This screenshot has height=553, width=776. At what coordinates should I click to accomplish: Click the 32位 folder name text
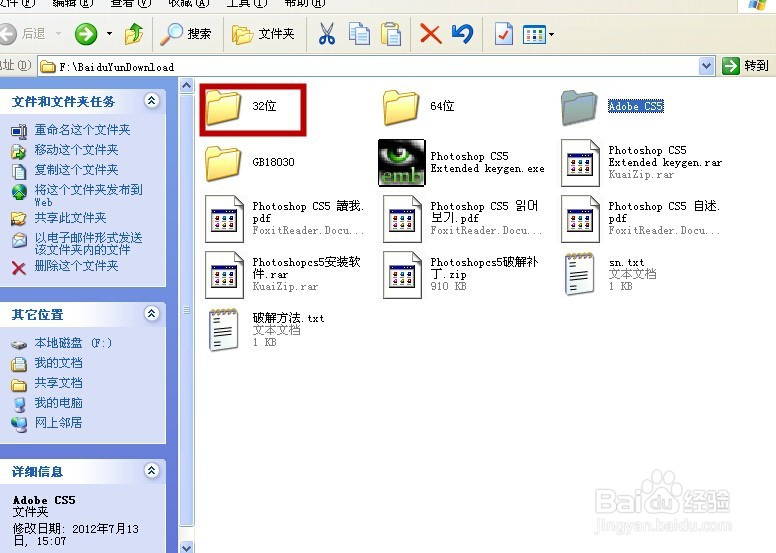coord(264,106)
